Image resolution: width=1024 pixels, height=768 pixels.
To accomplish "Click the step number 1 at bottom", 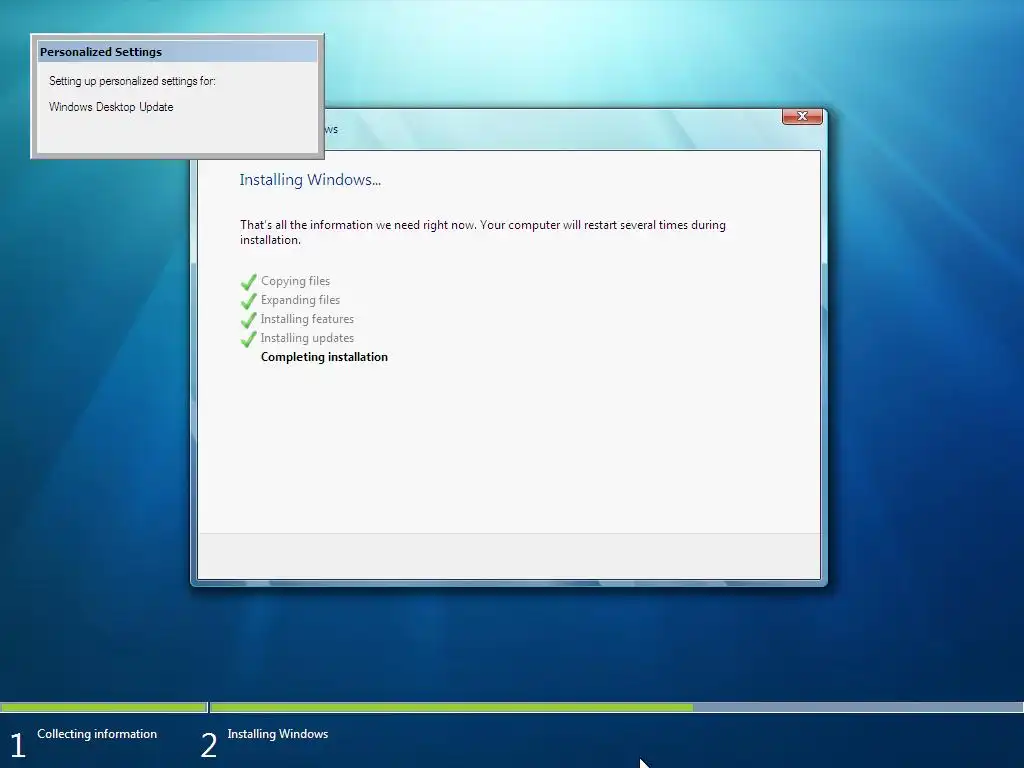I will [18, 745].
